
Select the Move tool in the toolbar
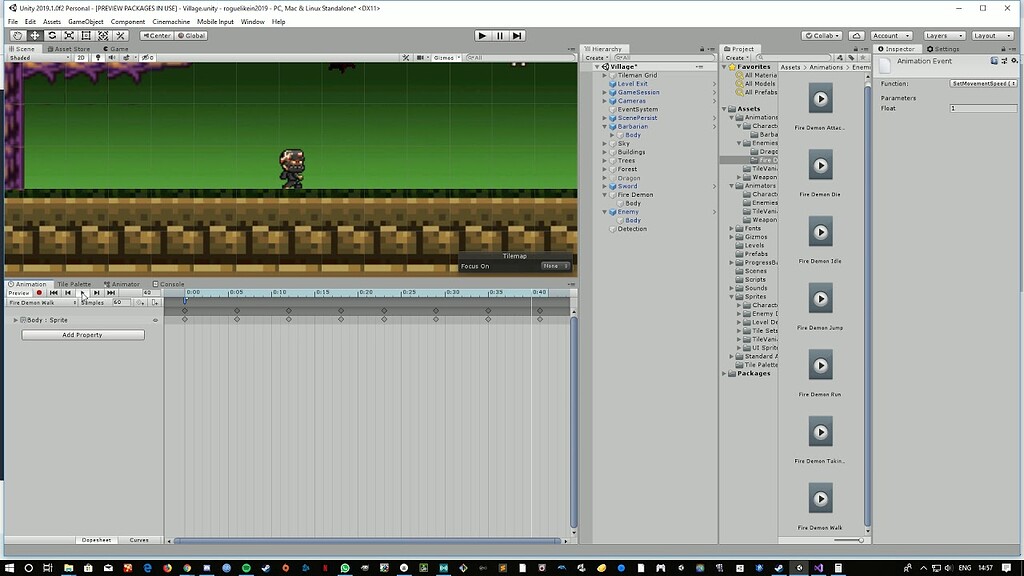pyautogui.click(x=34, y=35)
